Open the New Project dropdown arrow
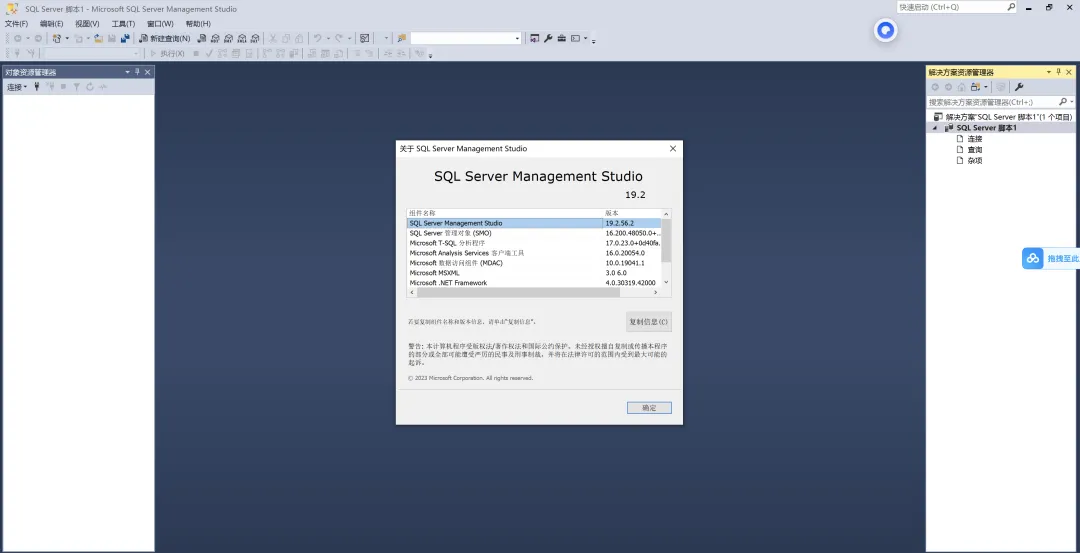The width and height of the screenshot is (1080, 553). 68,39
